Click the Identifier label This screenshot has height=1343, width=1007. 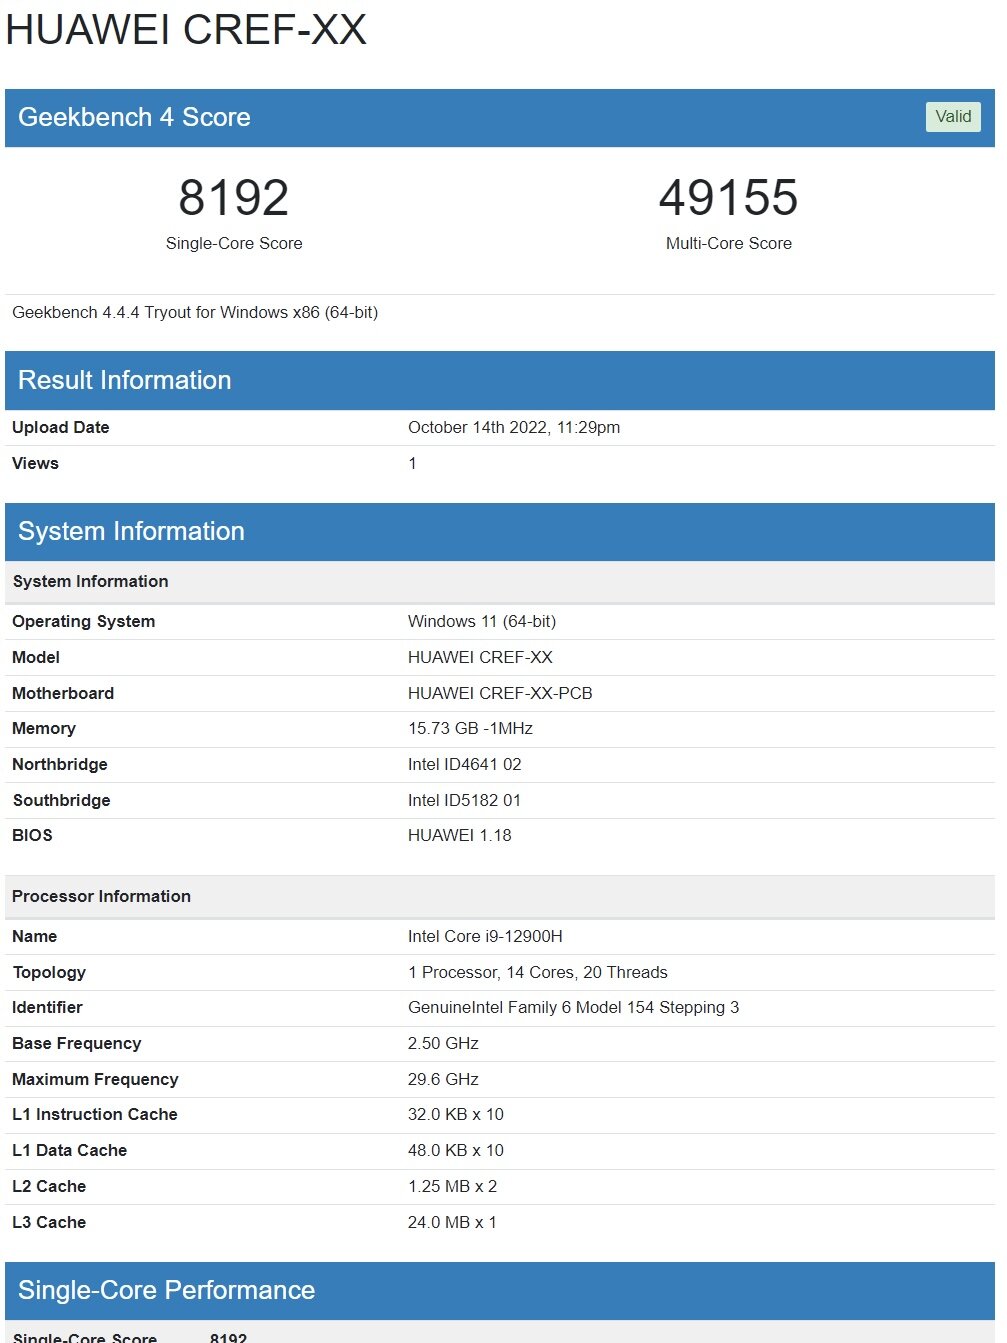pos(47,1007)
